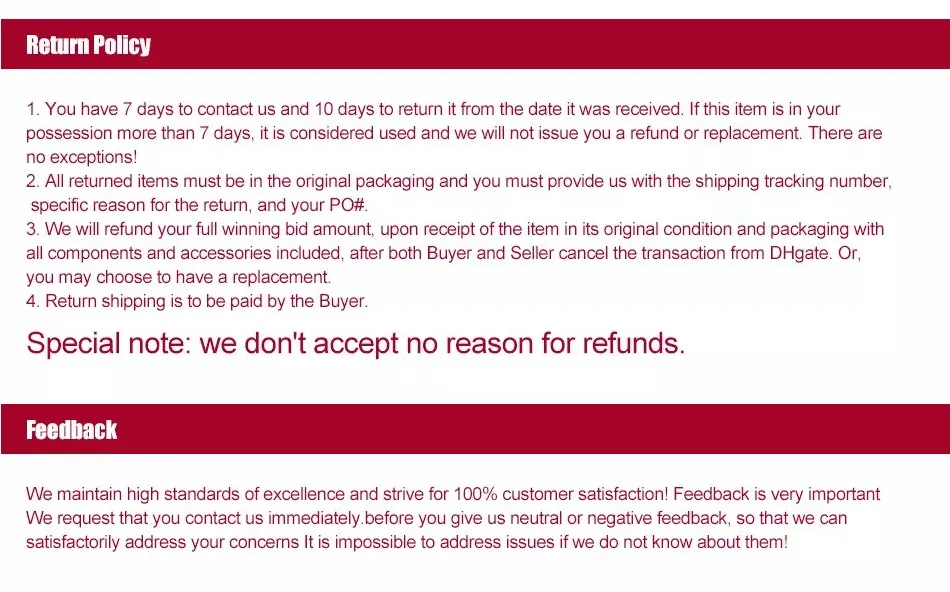Viewport: 950px width, 592px height.
Task: Click the word DHgate in rule 3
Action: [799, 253]
